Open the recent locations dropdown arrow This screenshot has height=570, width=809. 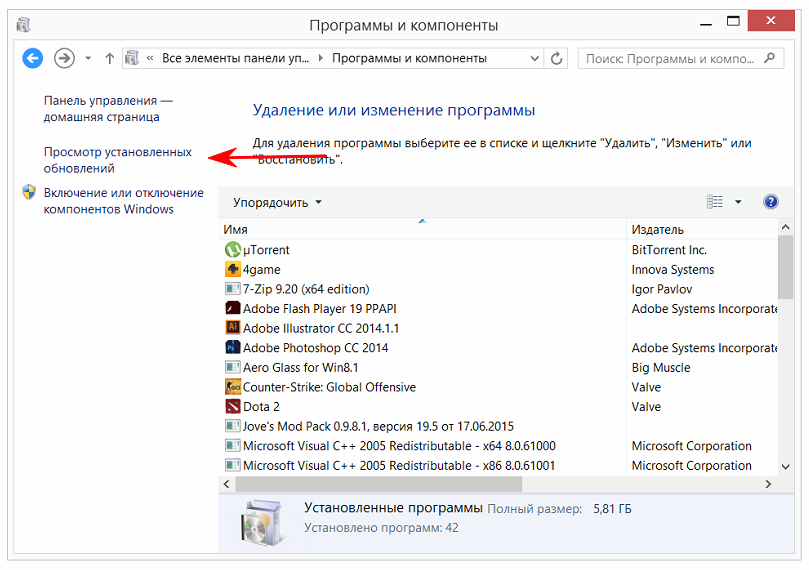87,59
